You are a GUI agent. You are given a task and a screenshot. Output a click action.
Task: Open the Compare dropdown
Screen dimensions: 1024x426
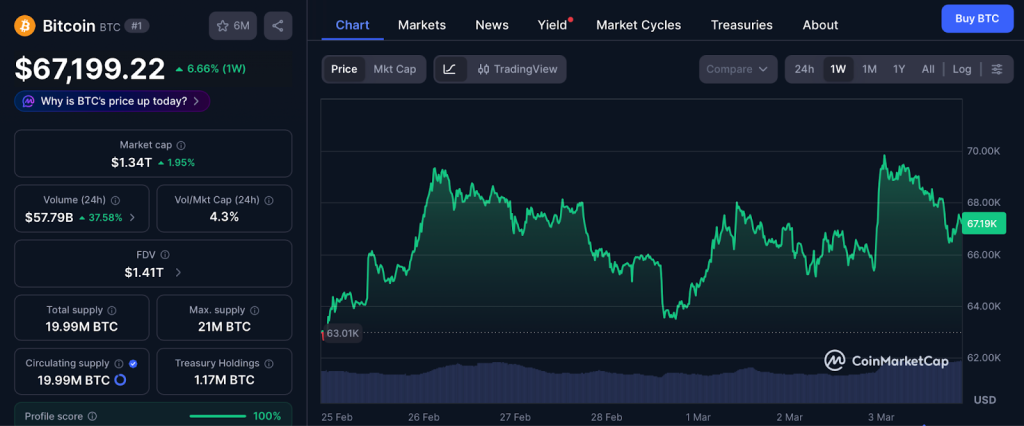pos(738,69)
